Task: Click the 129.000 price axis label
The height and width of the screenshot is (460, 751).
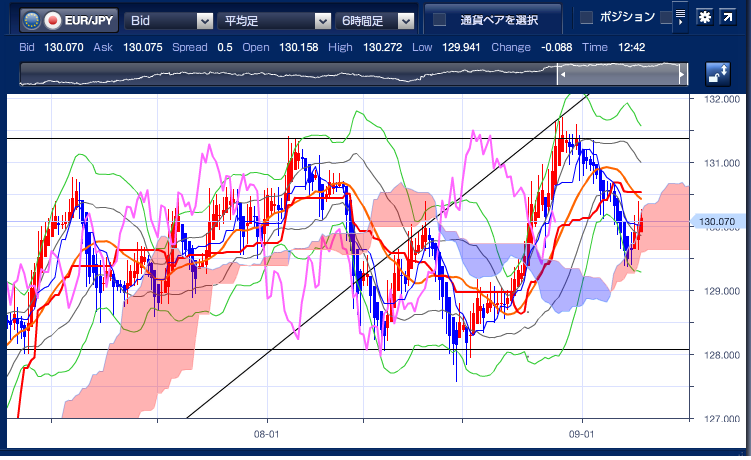Action: [722, 291]
